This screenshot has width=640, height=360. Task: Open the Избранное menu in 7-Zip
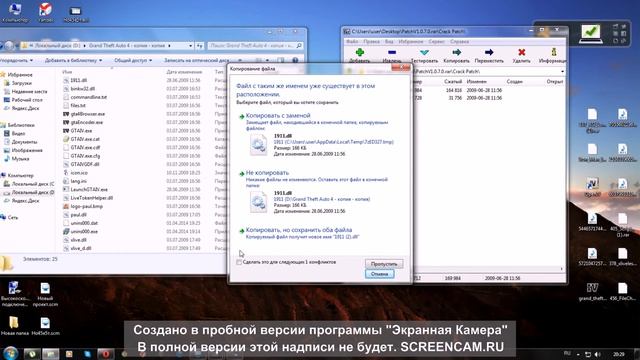point(411,42)
